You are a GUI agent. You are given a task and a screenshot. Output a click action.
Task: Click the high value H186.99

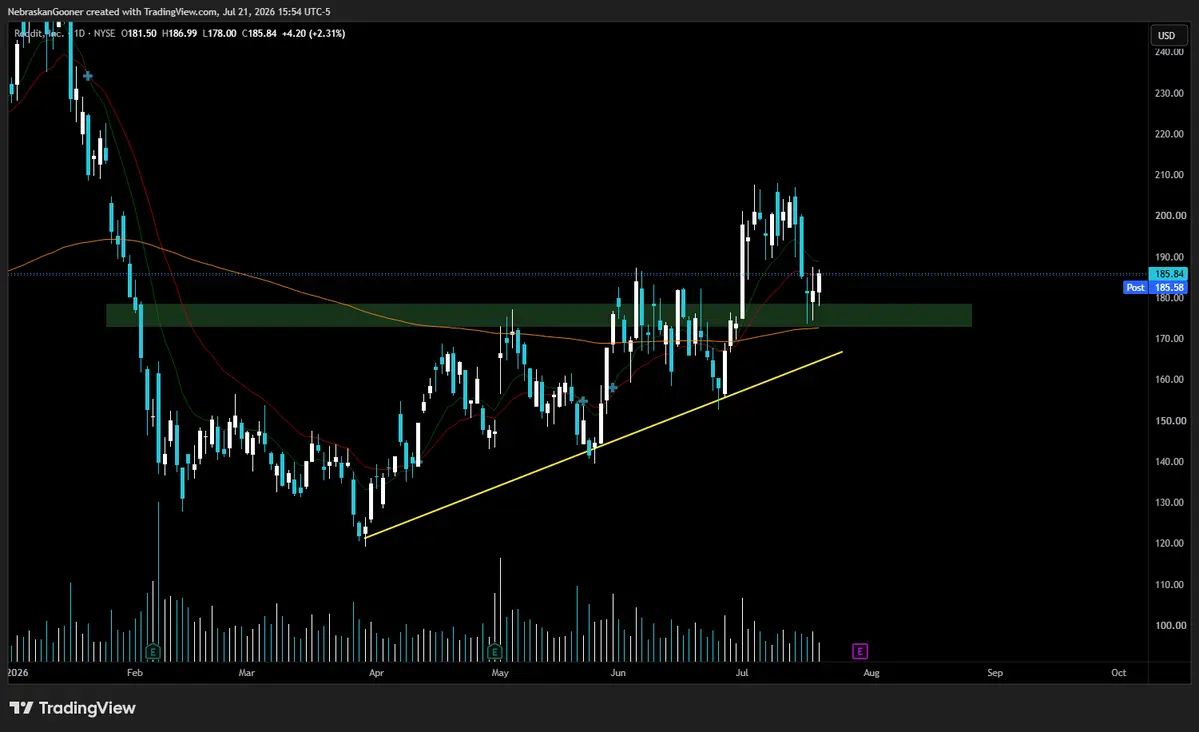tap(180, 34)
